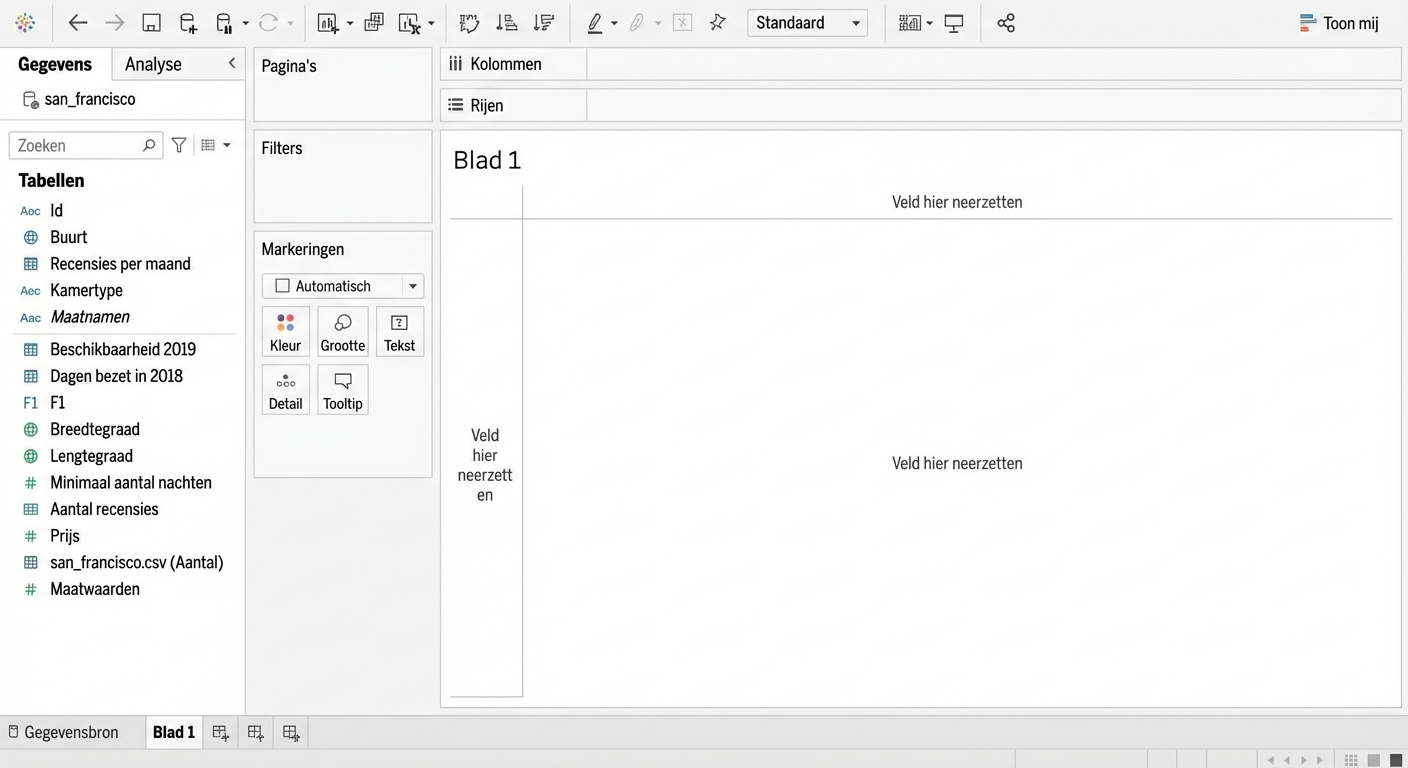Viewport: 1408px width, 768px height.
Task: Collapse the data pane with the chevron
Action: click(232, 64)
